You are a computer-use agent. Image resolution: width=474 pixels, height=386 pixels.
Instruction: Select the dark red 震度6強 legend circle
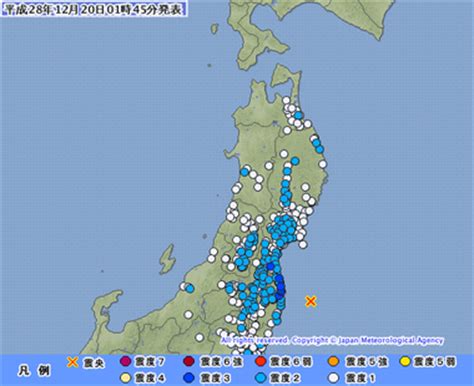pos(189,361)
